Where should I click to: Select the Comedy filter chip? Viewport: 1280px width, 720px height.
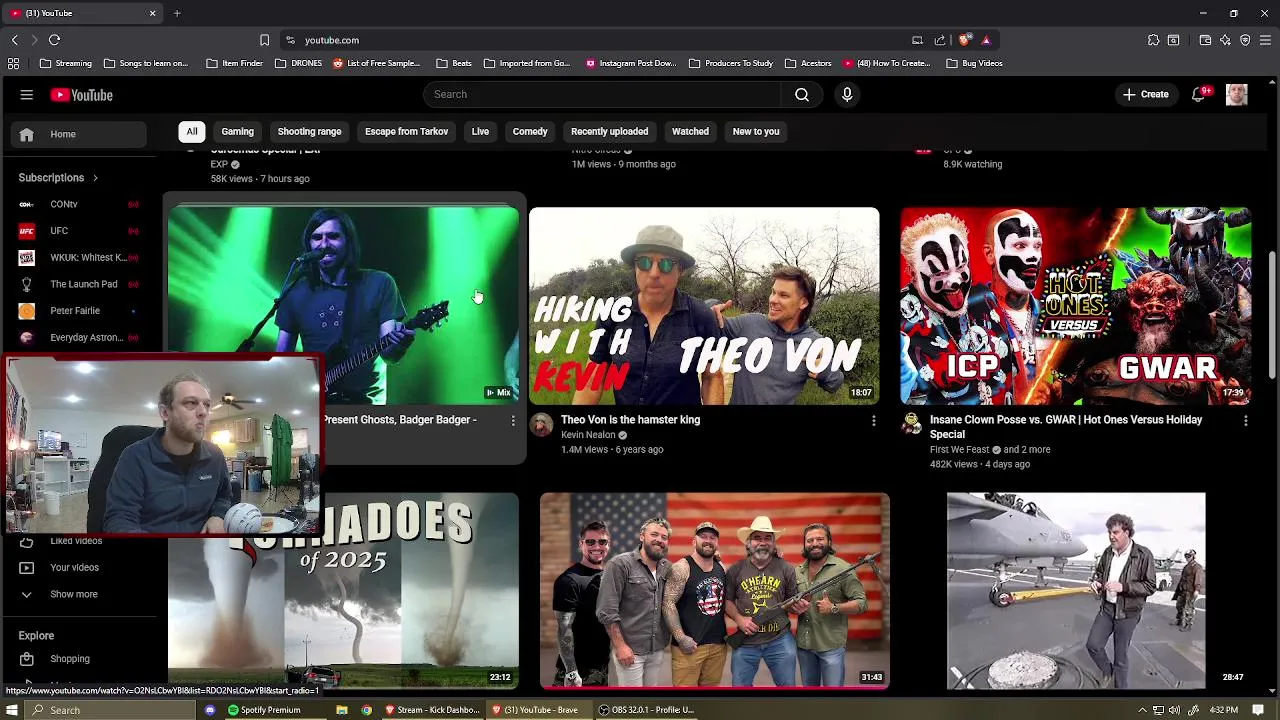(530, 131)
